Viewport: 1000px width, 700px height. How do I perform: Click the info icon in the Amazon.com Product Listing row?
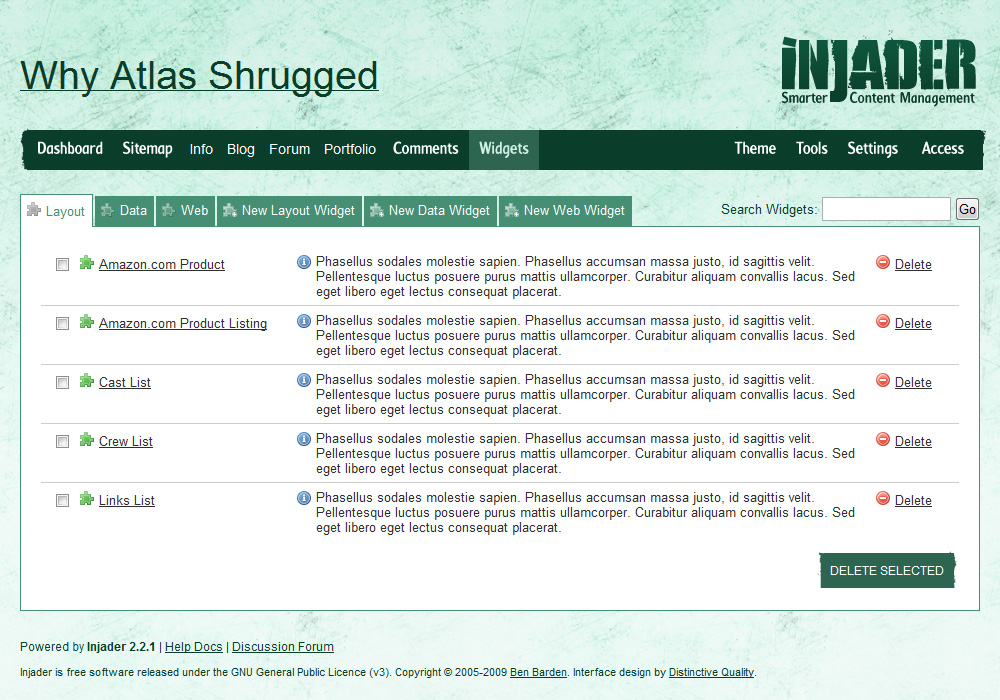304,321
